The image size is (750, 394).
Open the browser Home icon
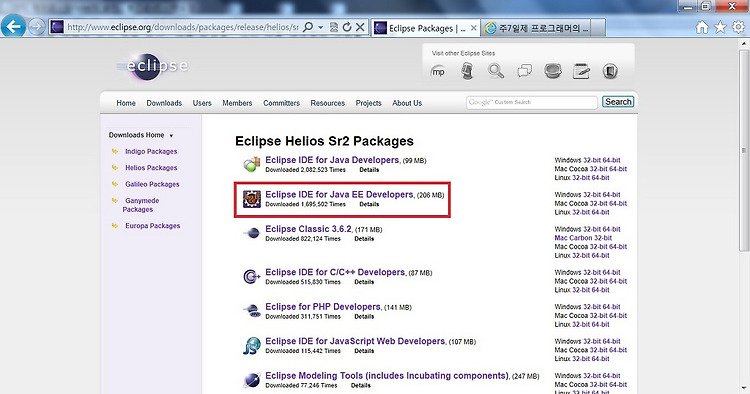pyautogui.click(x=702, y=27)
